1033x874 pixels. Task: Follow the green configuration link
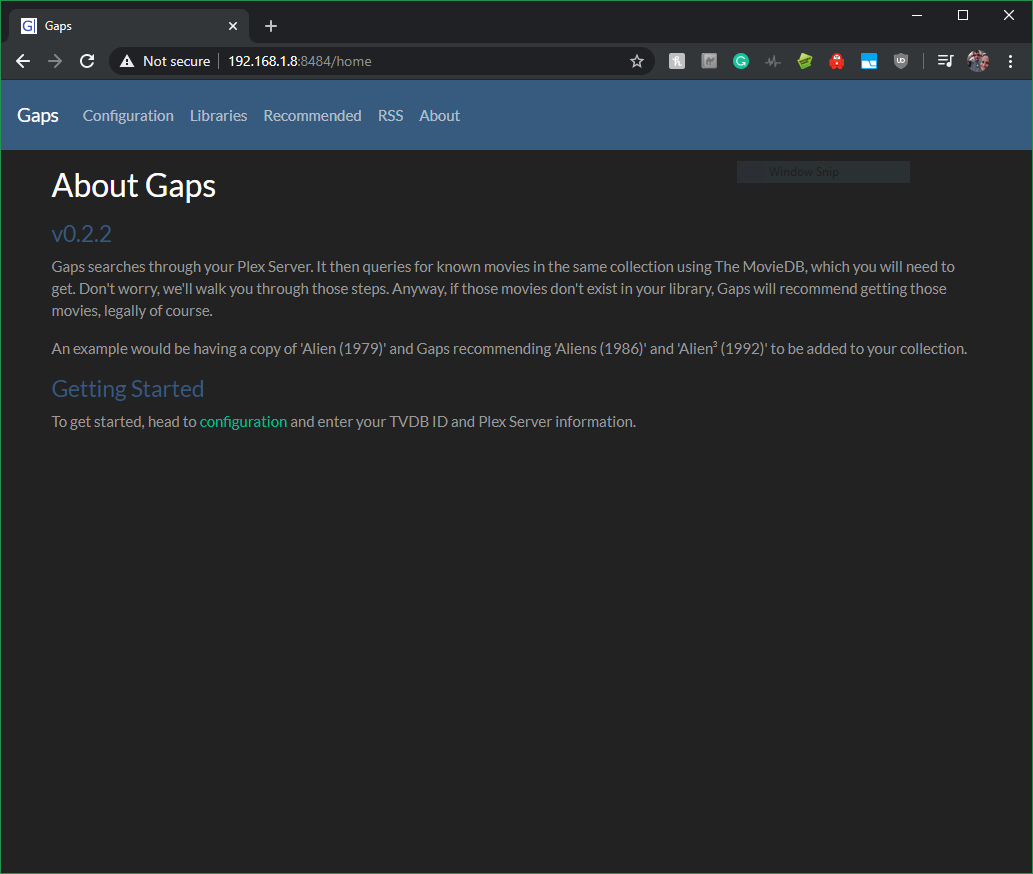pyautogui.click(x=243, y=422)
